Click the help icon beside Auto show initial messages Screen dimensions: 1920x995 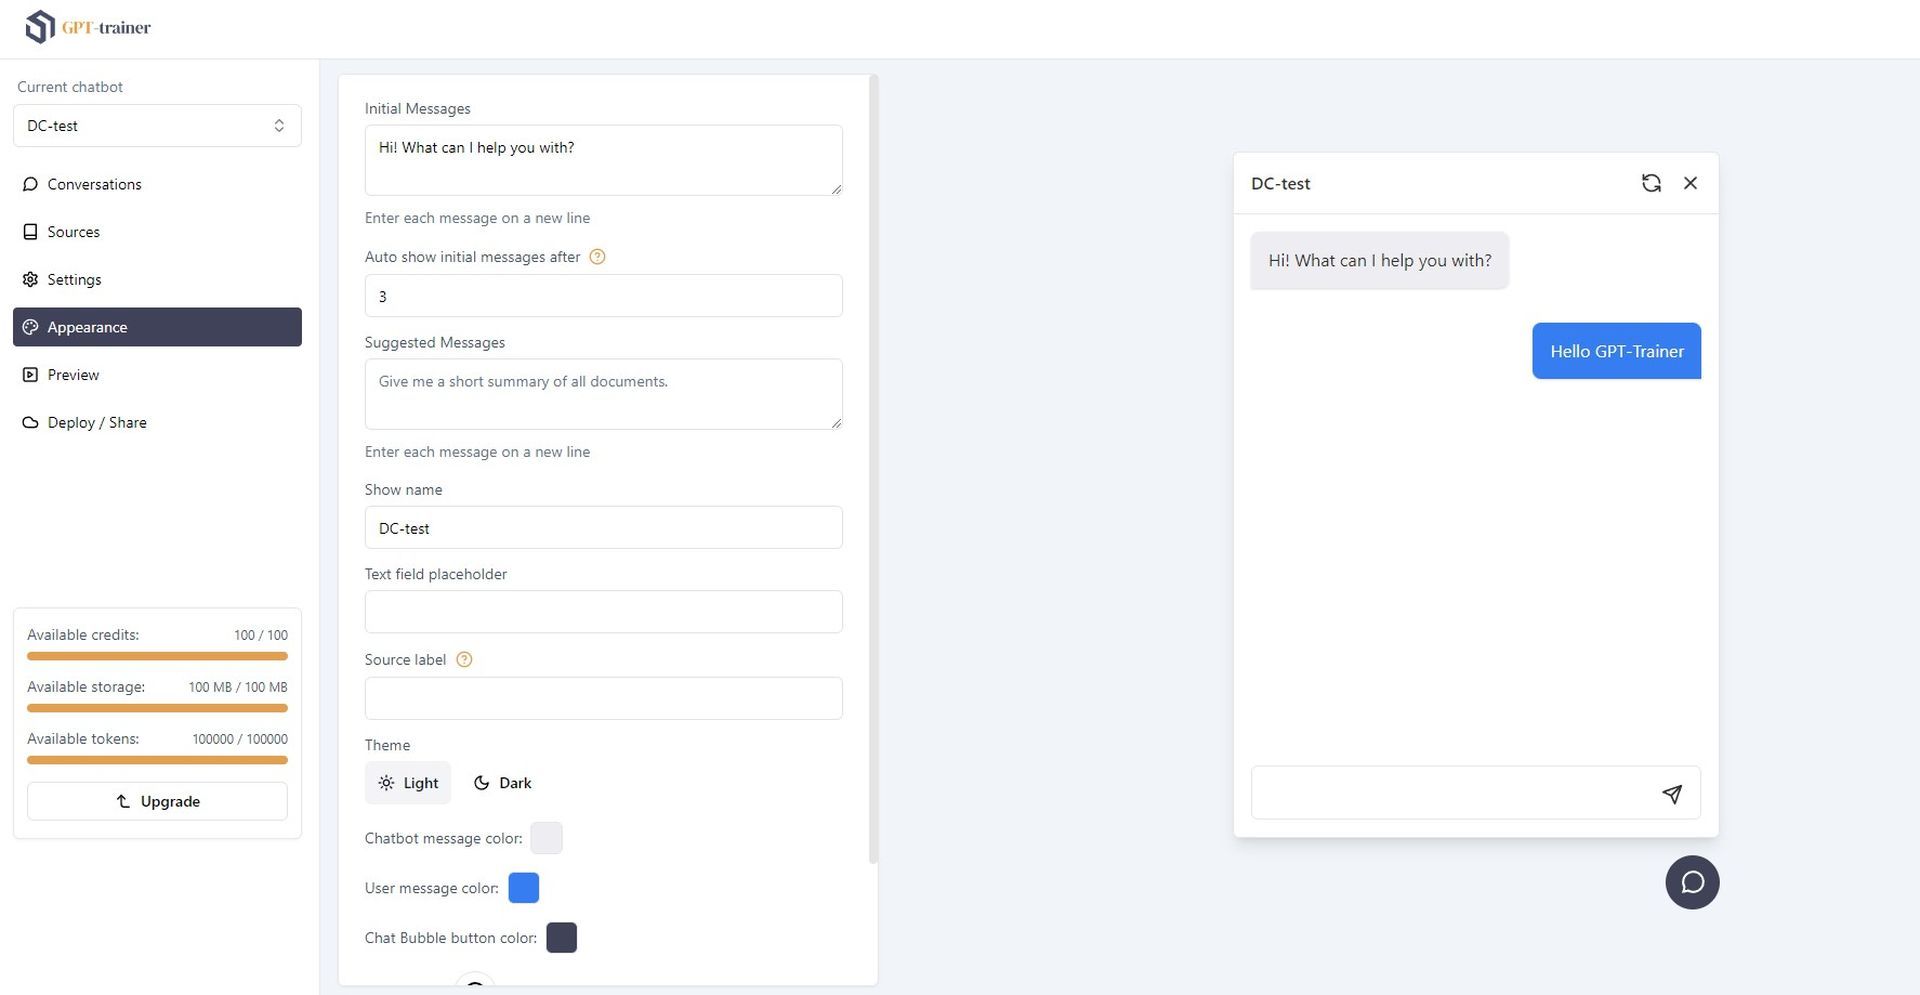(597, 257)
